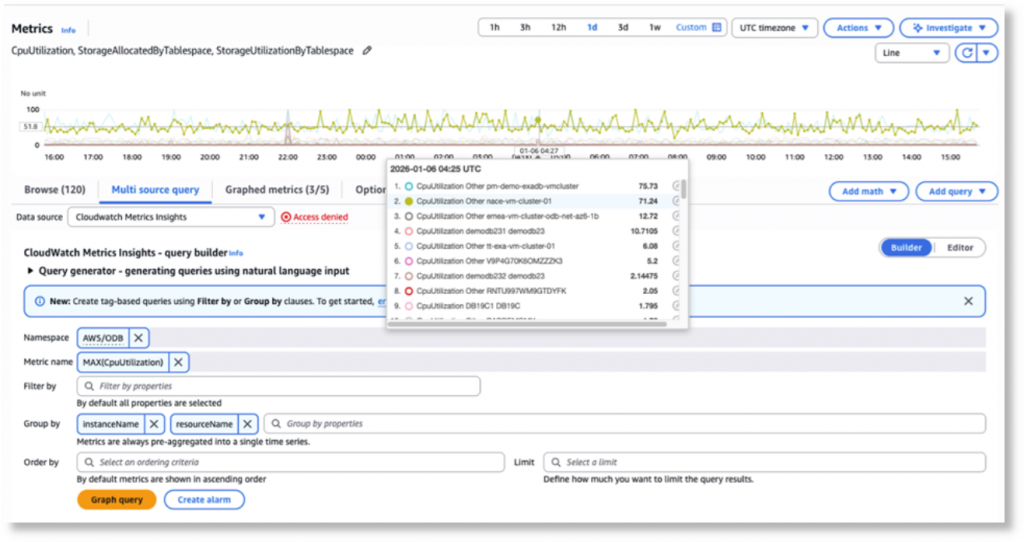Viewport: 1024px width, 542px height.
Task: Click inside the Group by properties field
Action: coord(625,424)
